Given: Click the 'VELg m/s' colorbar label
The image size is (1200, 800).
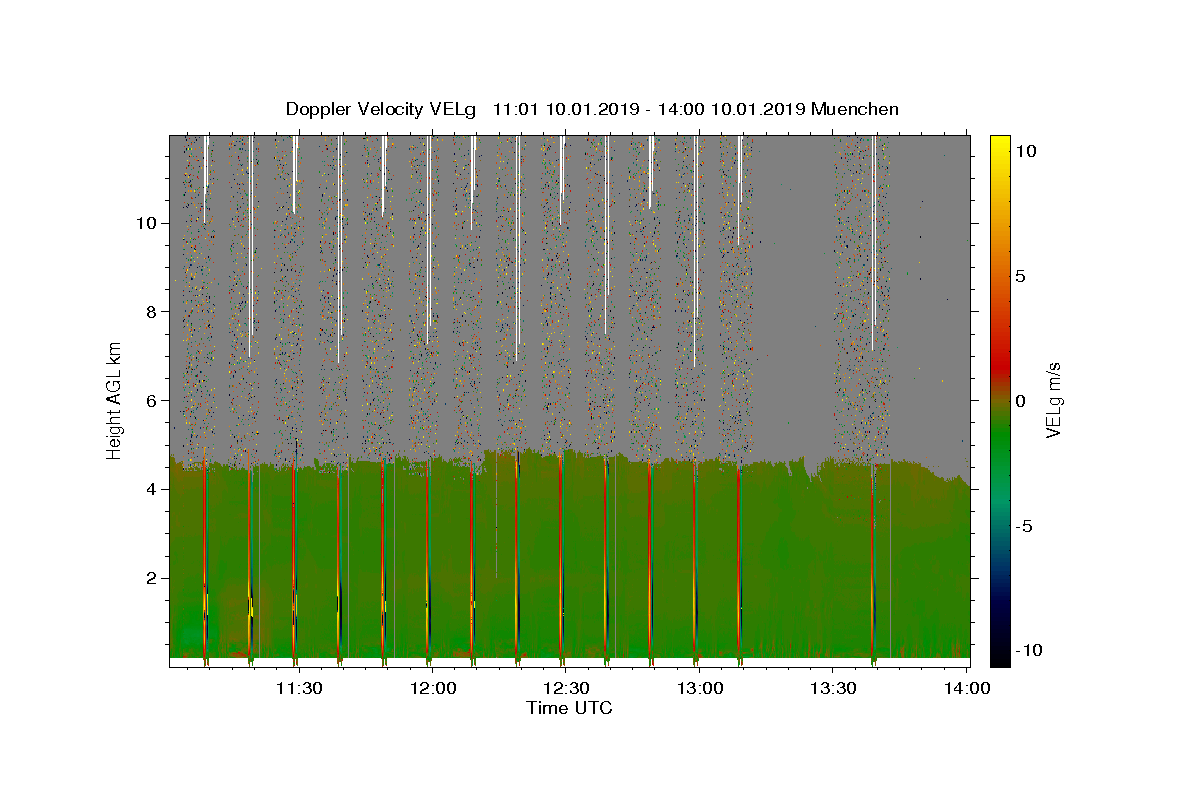Looking at the screenshot, I should coord(1053,400).
